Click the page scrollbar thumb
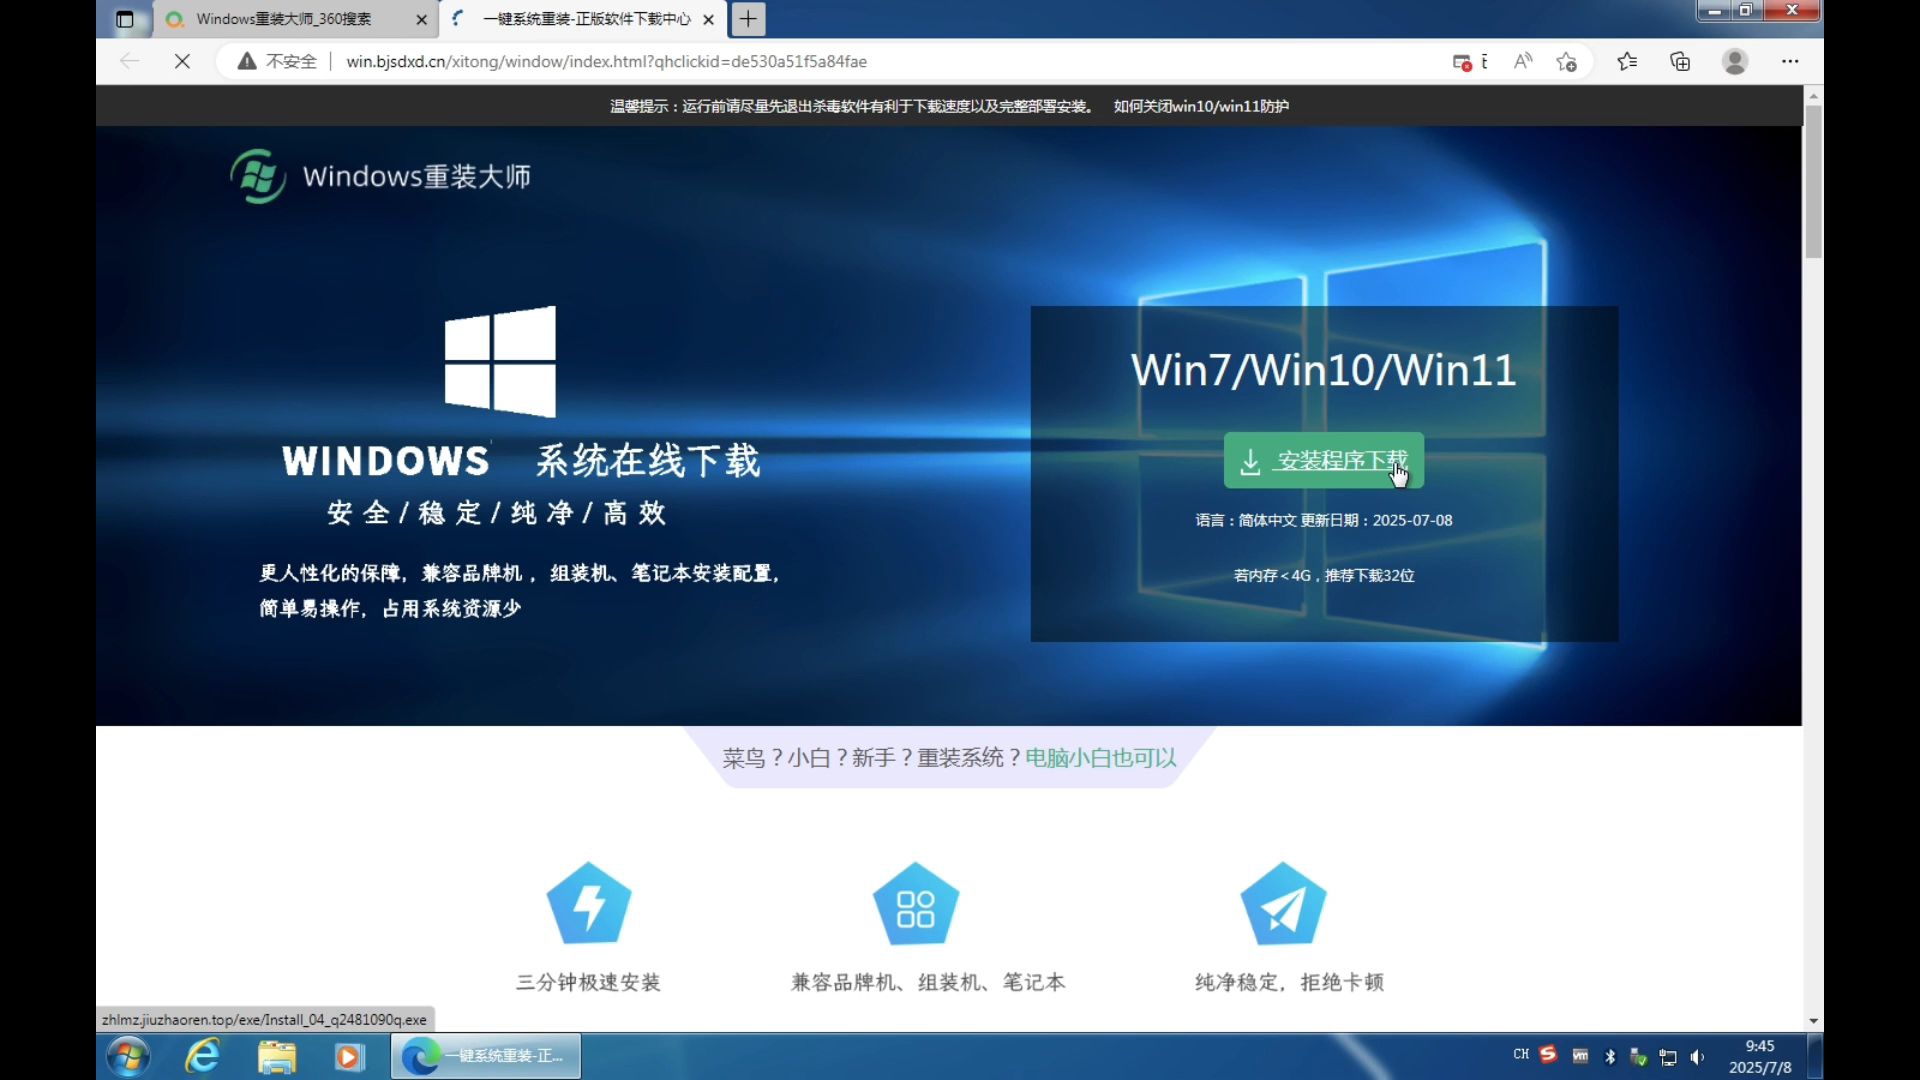This screenshot has height=1080, width=1920. (x=1813, y=180)
